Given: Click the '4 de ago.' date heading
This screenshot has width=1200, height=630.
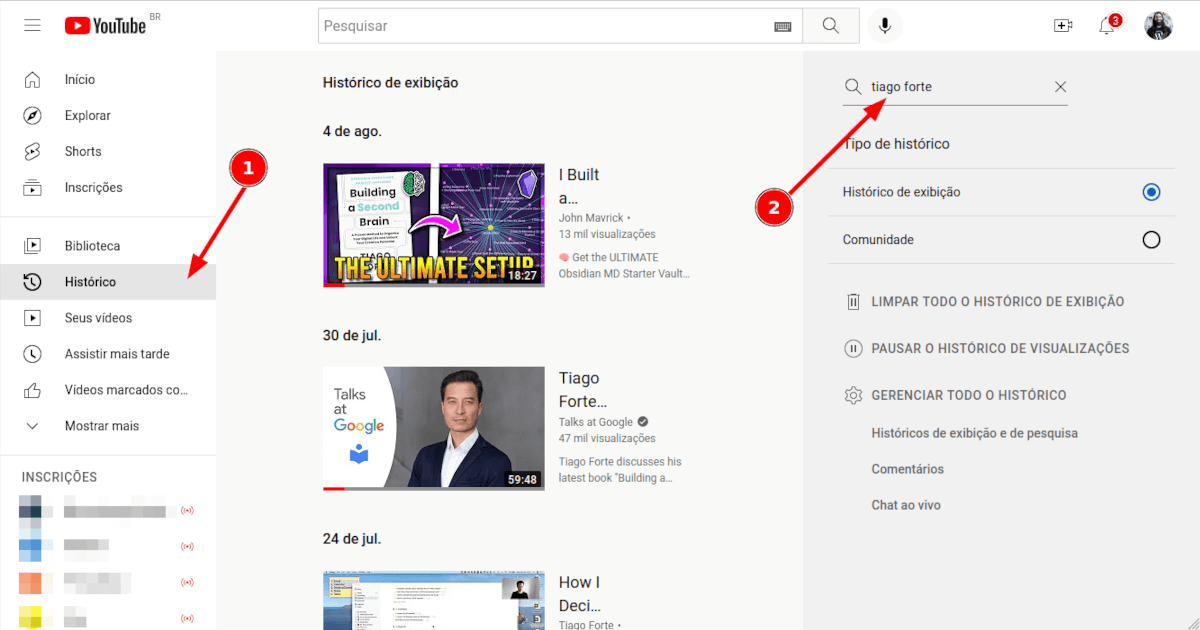Looking at the screenshot, I should tap(352, 131).
